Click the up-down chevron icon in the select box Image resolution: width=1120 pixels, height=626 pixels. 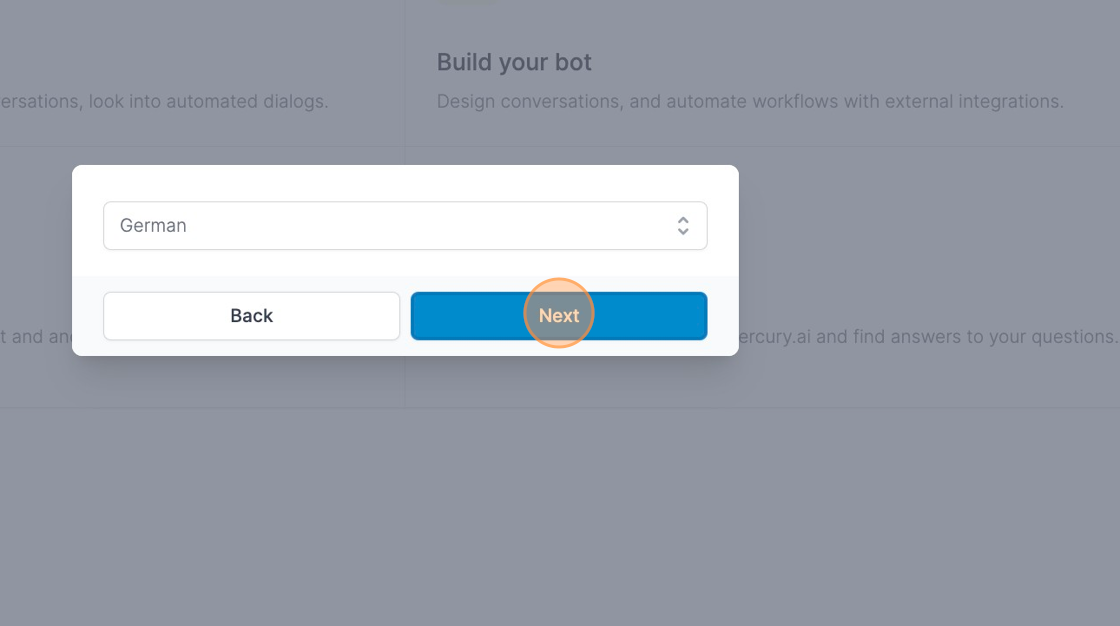683,226
